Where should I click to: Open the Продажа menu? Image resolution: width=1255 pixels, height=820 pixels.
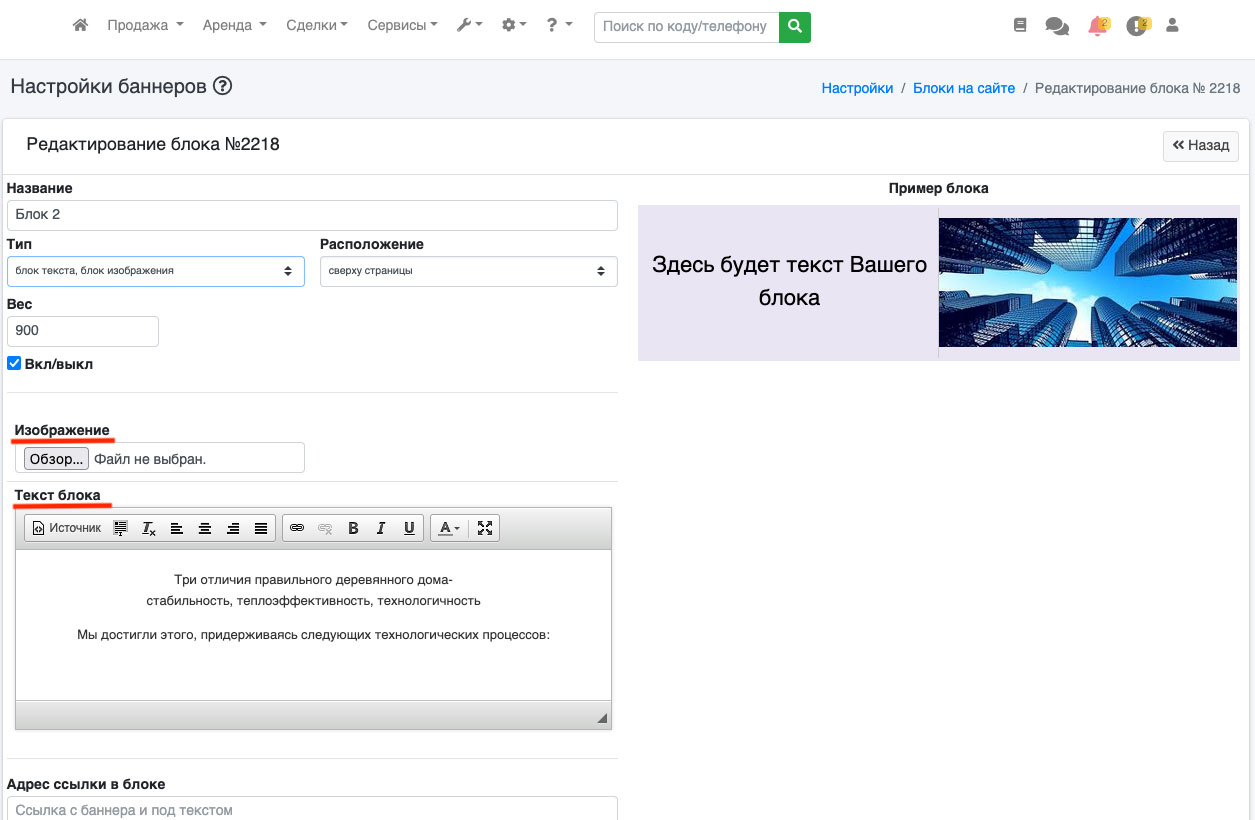tap(145, 26)
